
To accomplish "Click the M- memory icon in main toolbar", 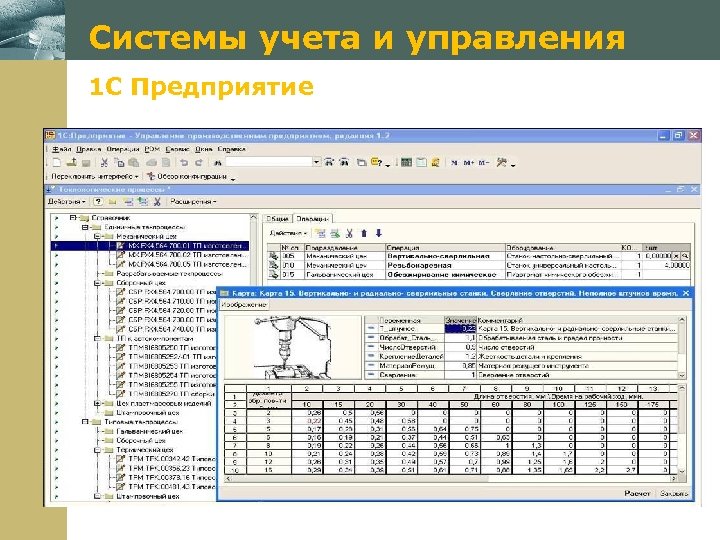I will click(484, 163).
